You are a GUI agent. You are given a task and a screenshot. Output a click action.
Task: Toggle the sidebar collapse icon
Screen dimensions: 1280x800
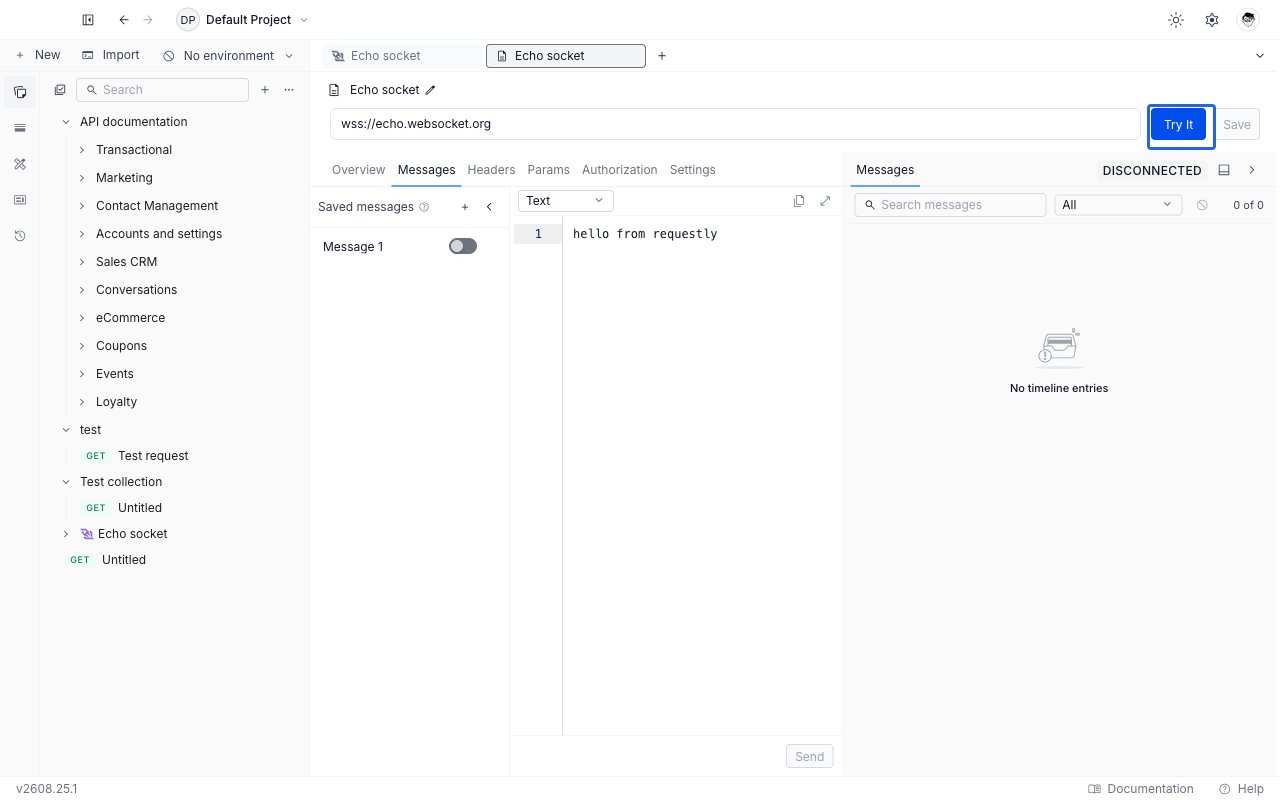(88, 20)
